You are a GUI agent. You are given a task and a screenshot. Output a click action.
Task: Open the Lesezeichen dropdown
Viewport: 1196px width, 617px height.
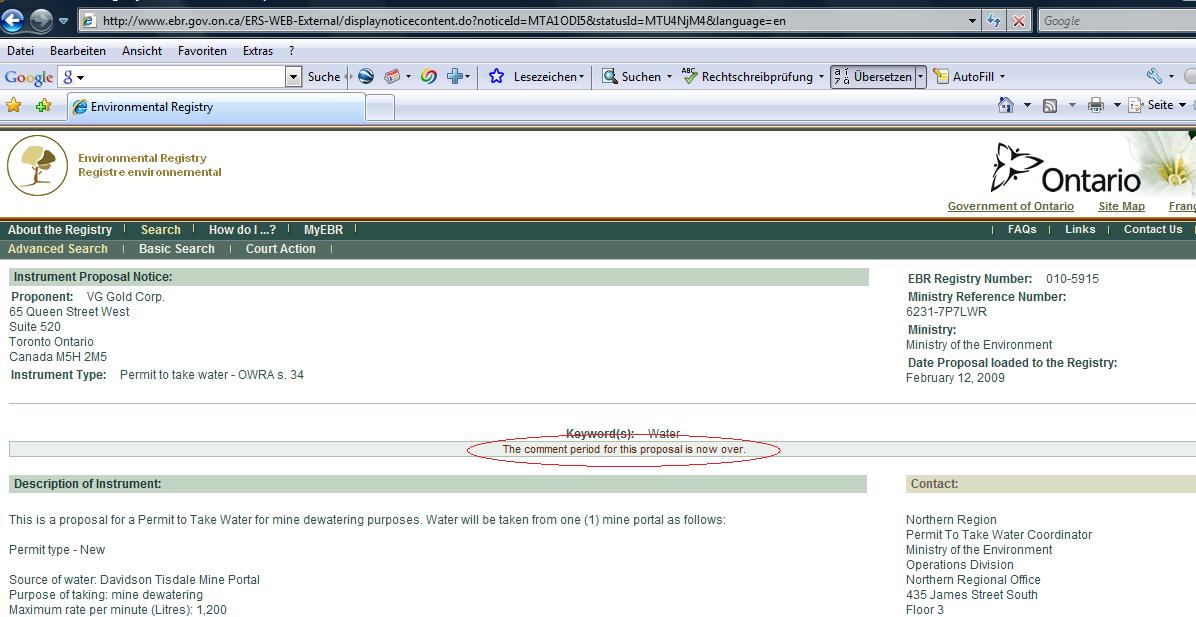[x=548, y=76]
